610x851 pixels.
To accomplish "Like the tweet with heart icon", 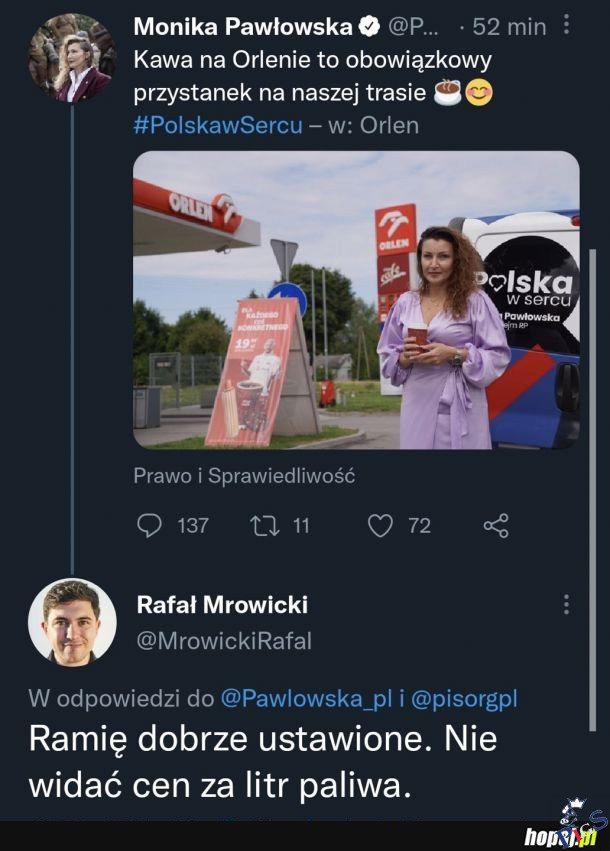I will [x=380, y=525].
